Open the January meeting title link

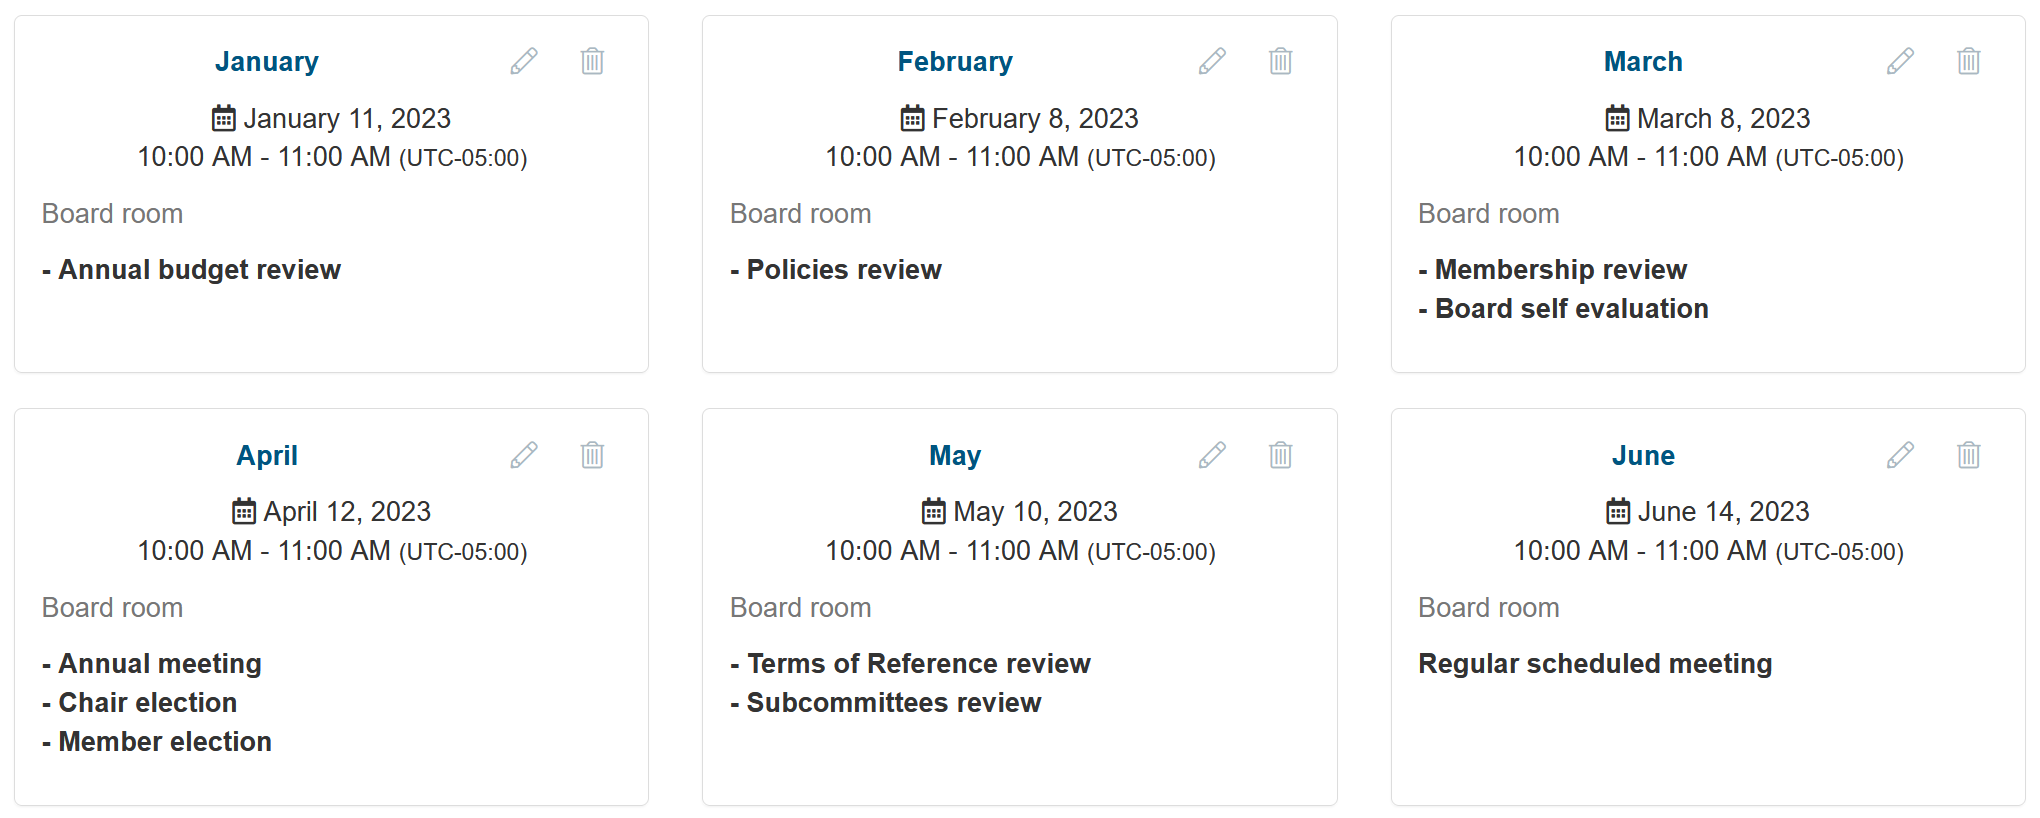[x=267, y=62]
